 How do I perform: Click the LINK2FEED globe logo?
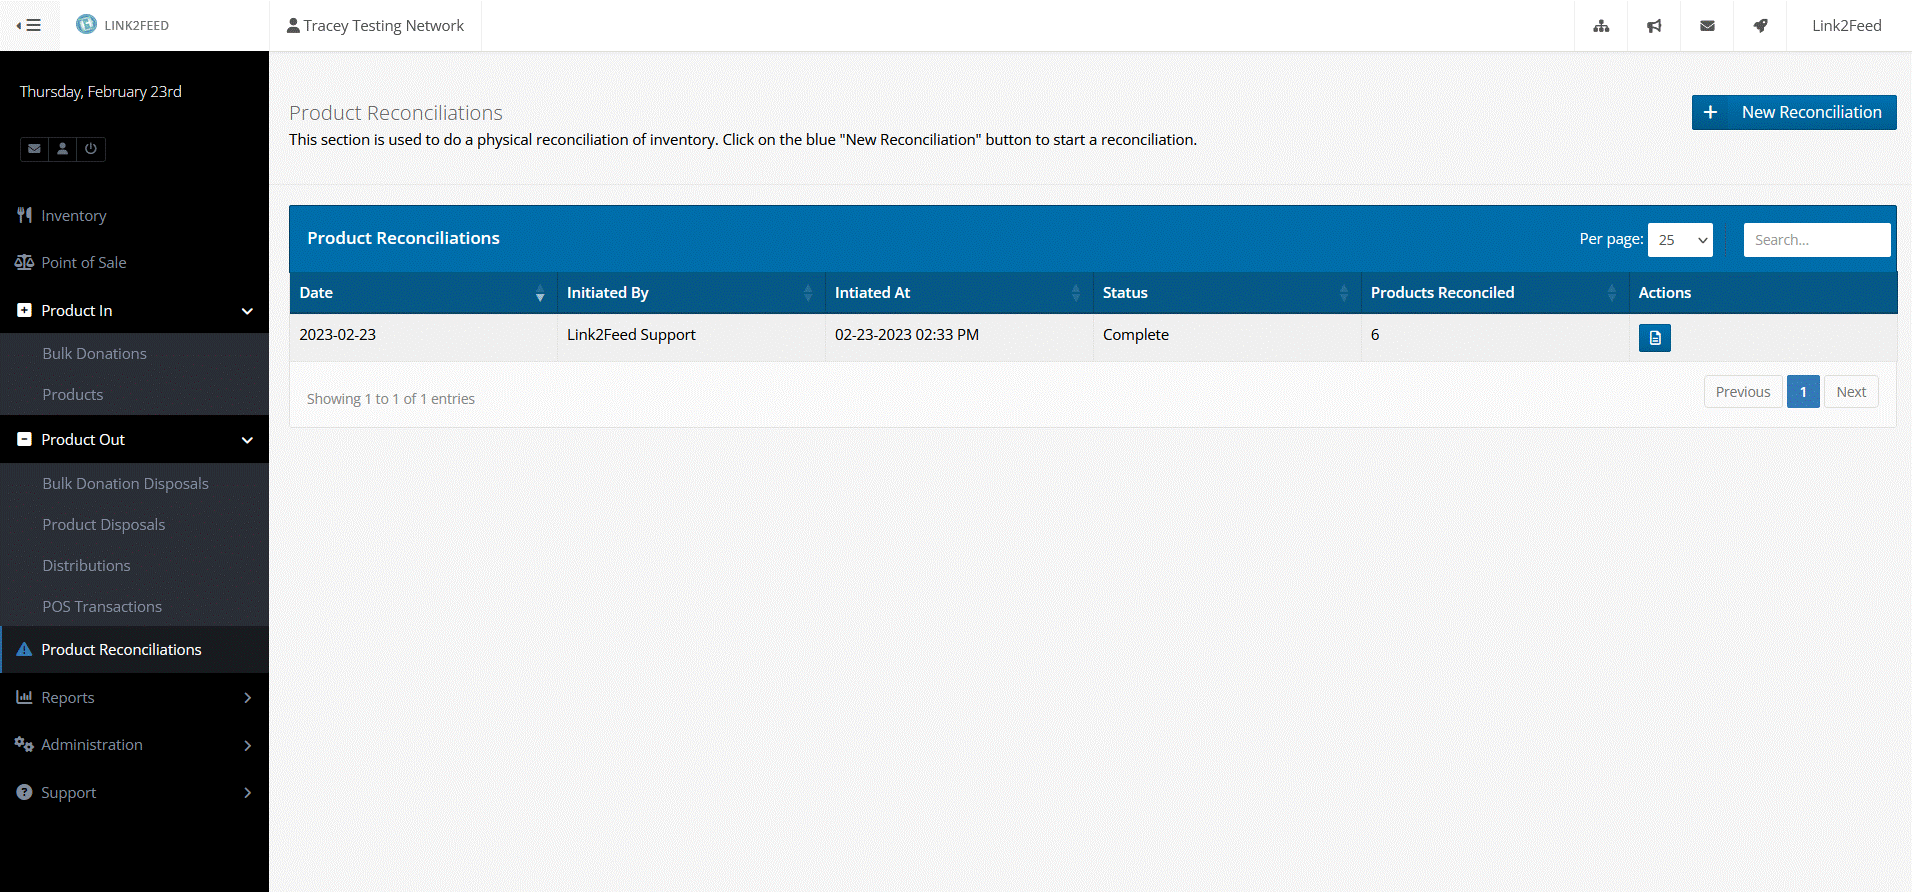(x=87, y=24)
